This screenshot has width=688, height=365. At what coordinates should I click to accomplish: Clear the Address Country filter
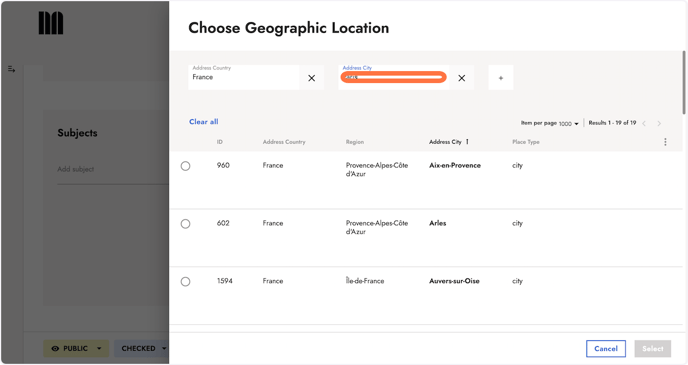[x=312, y=78]
